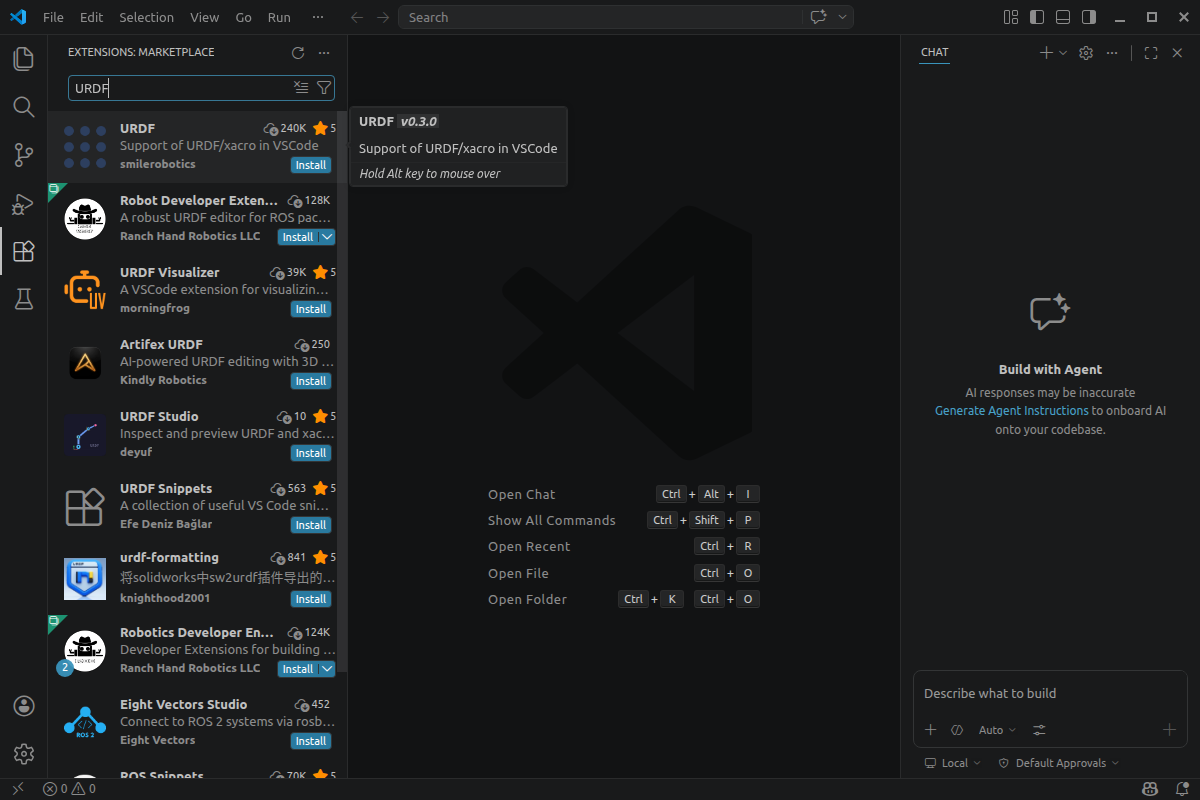Open the Search view in activity bar
This screenshot has height=800, width=1200.
click(x=23, y=107)
